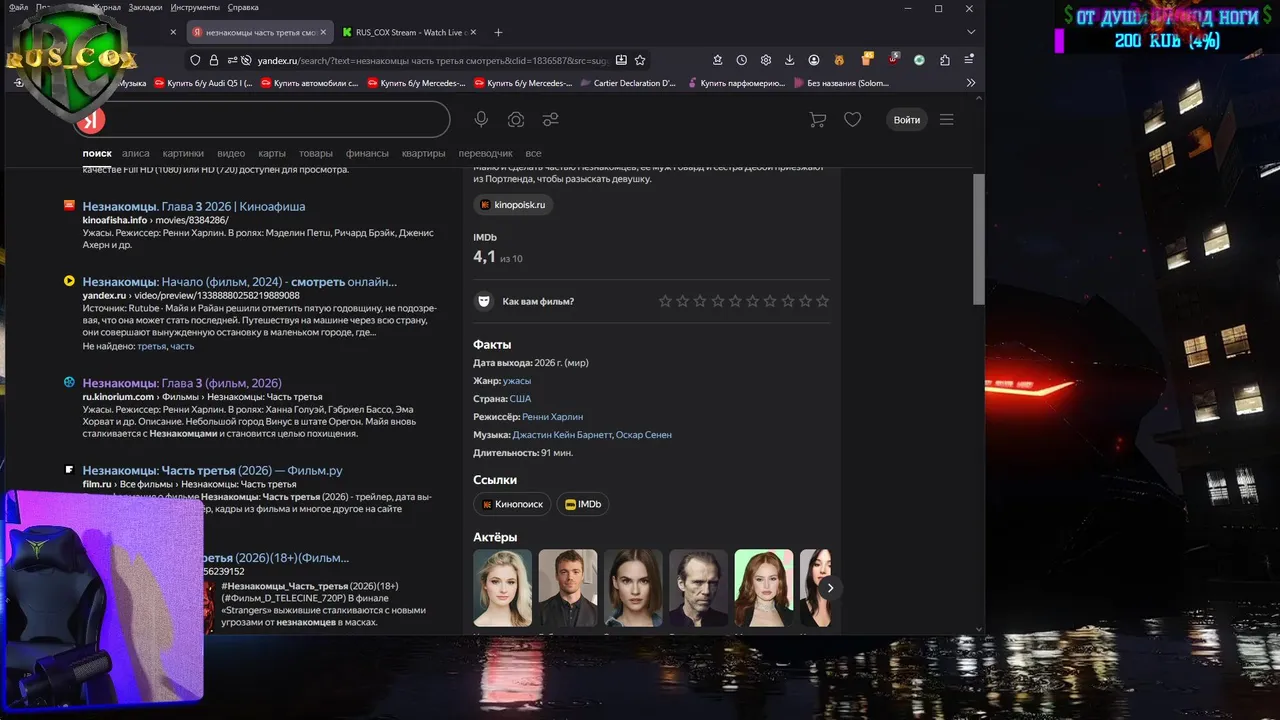Select the карты search tab

pos(272,153)
